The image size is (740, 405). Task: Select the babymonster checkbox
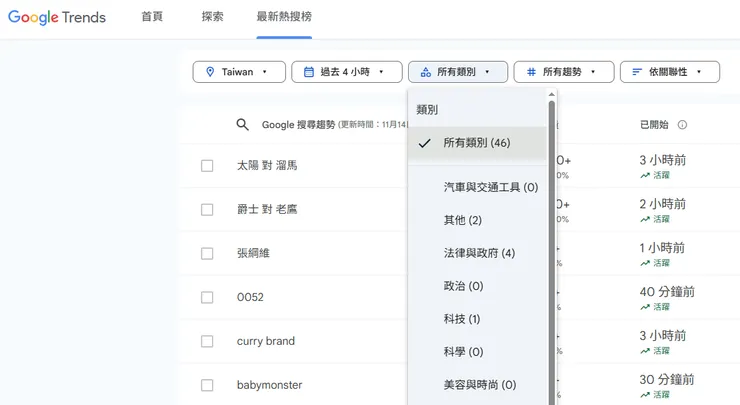coord(207,385)
